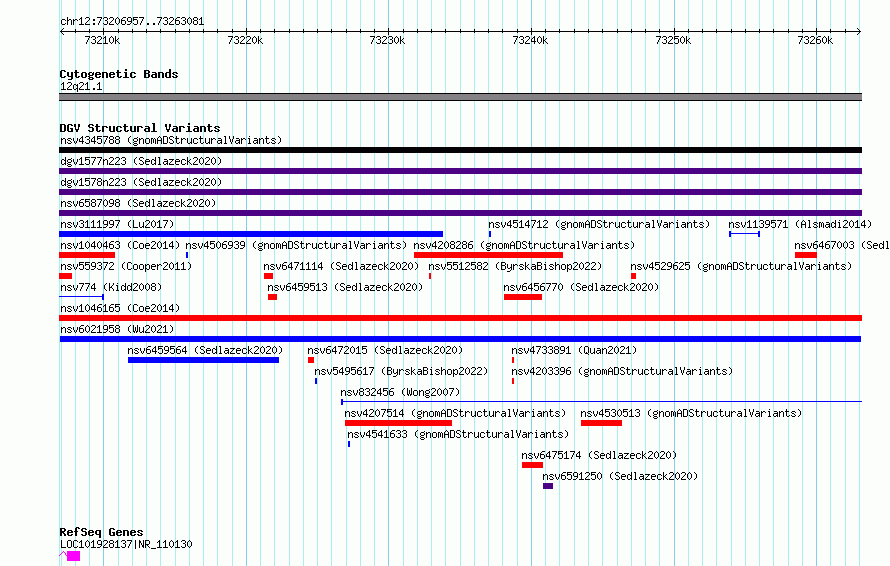Click nsv6459513 (Sedlazeck2020) label
Screen dimensions: 890x566
pyautogui.click(x=345, y=287)
